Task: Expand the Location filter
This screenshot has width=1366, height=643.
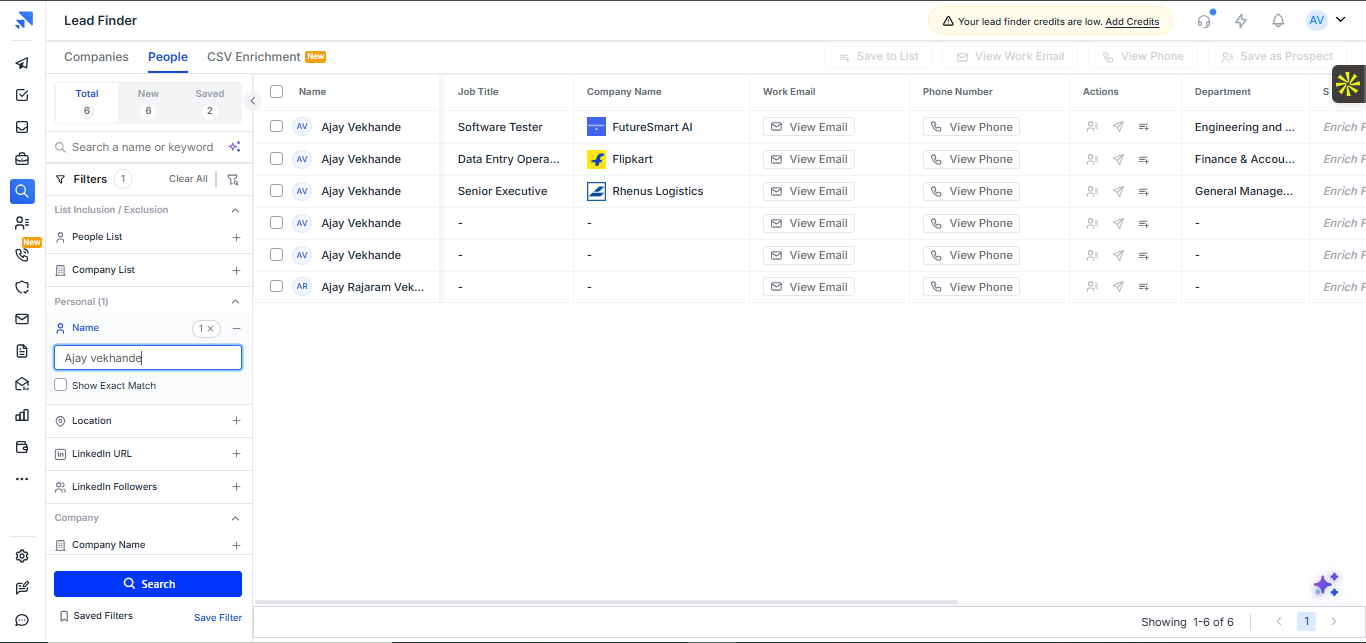Action: (x=236, y=421)
